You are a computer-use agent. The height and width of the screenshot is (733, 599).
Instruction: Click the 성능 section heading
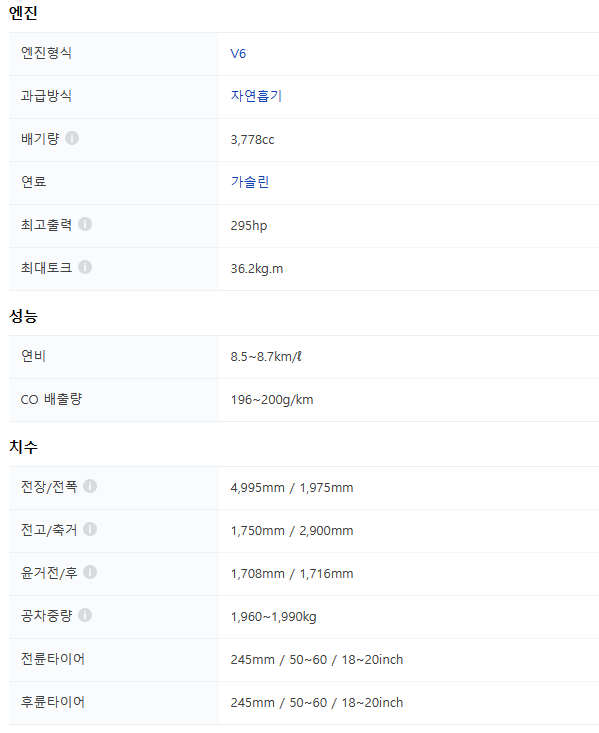(23, 316)
